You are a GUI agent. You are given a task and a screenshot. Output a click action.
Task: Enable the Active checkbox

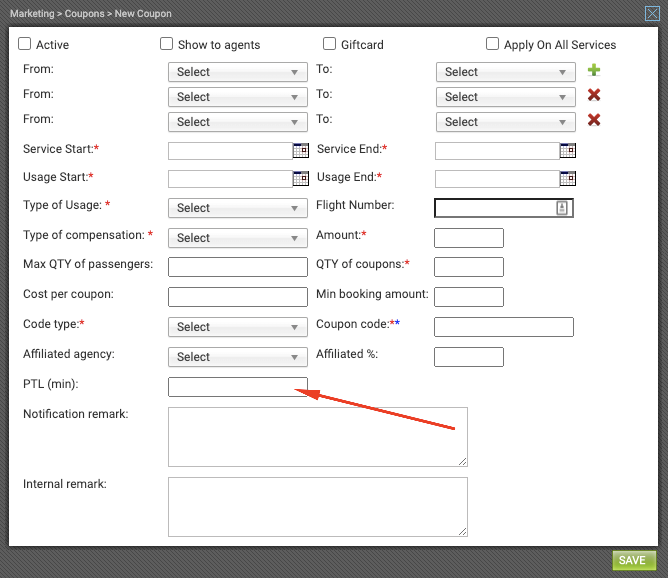(25, 44)
